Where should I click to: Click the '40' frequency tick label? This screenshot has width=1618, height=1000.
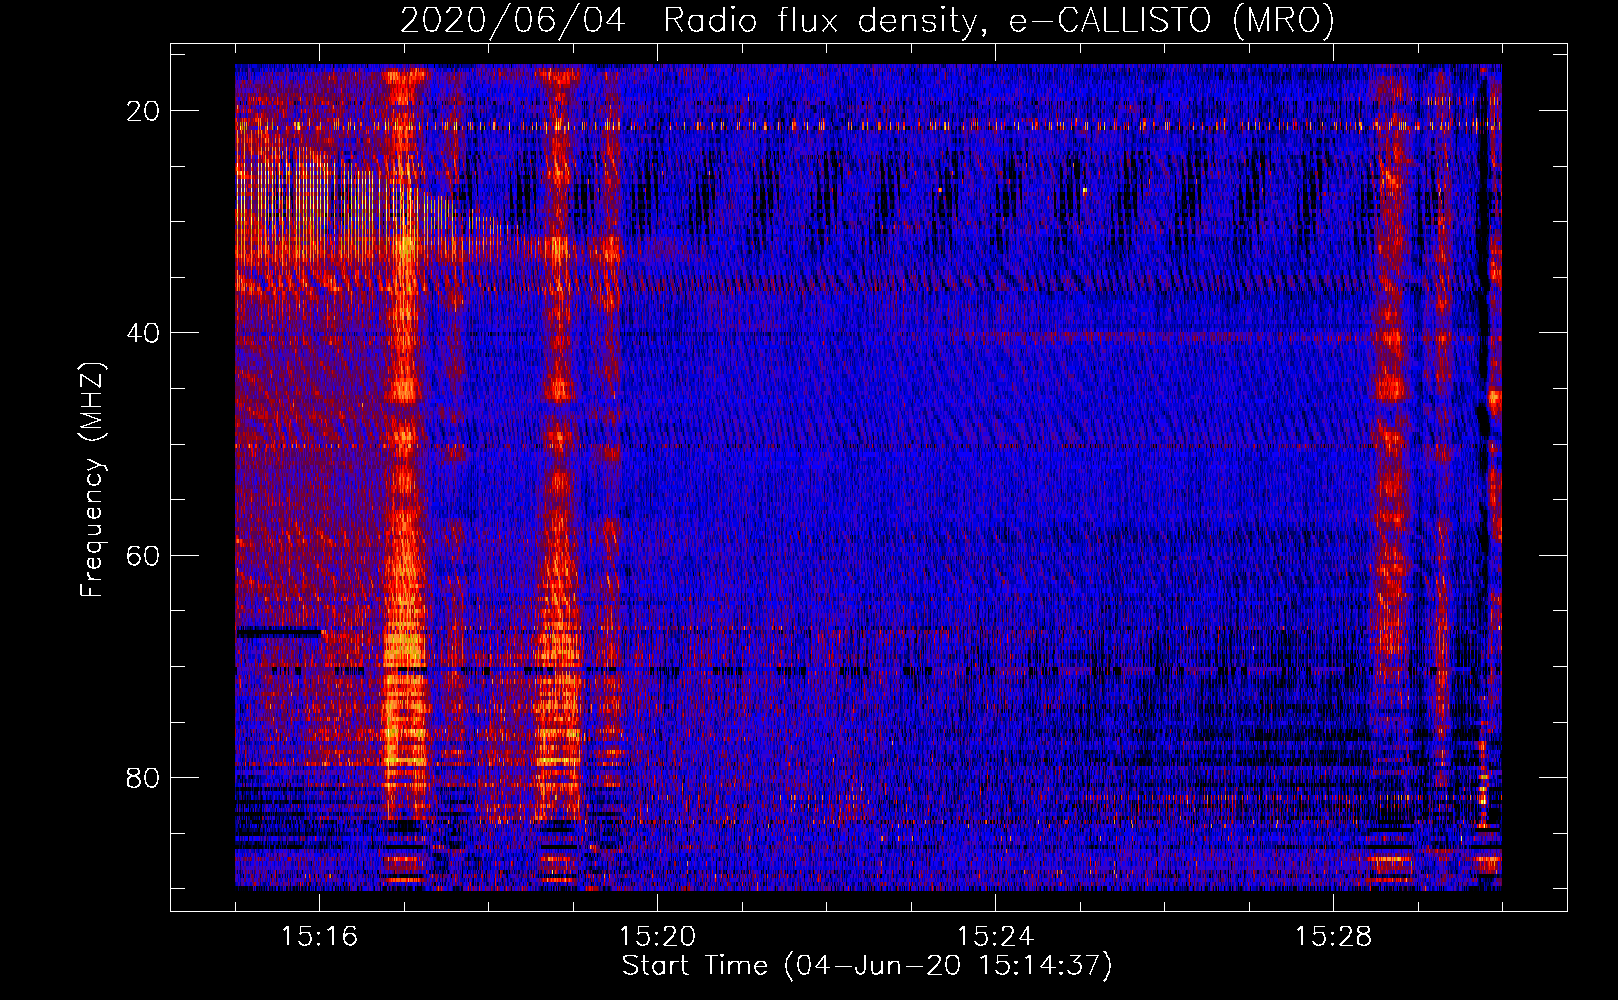(x=144, y=333)
